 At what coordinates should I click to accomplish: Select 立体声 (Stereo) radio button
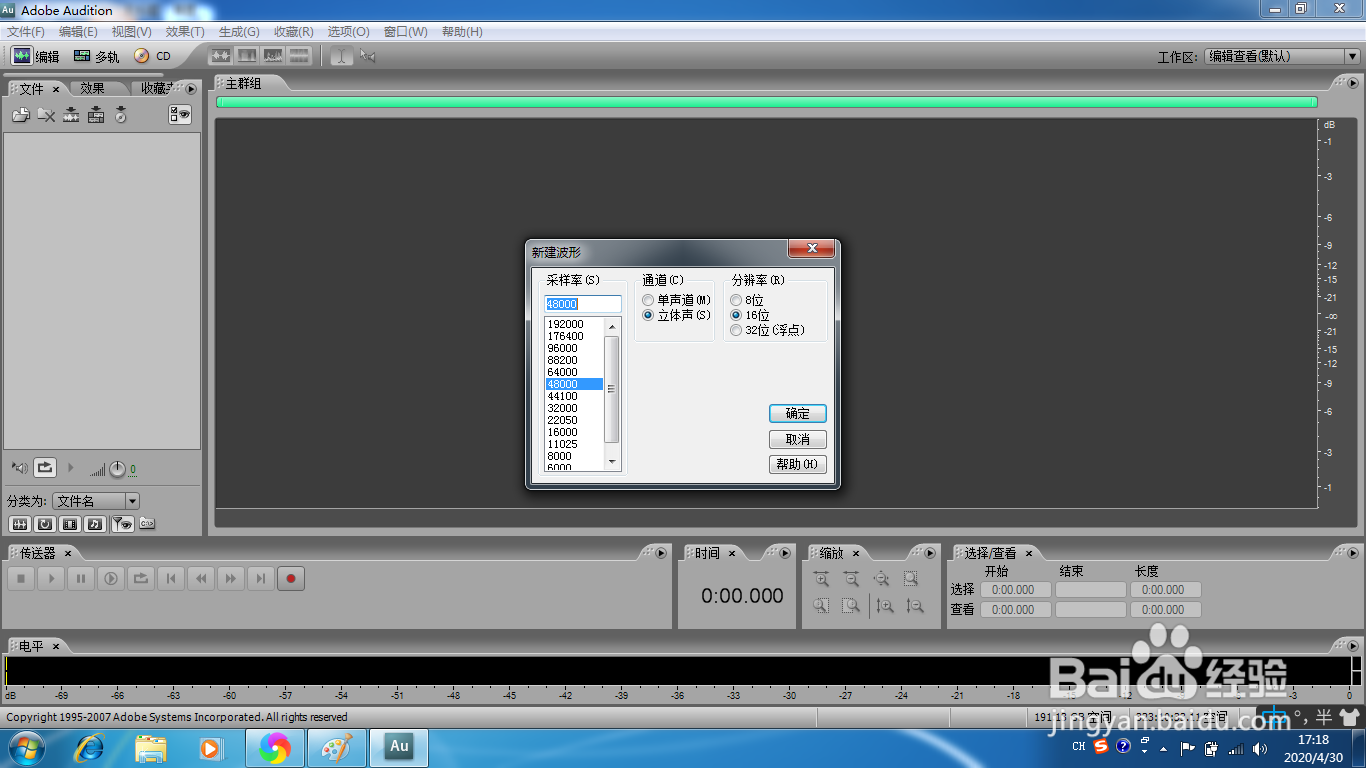click(648, 315)
